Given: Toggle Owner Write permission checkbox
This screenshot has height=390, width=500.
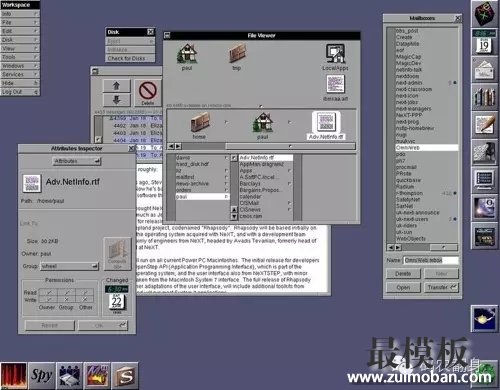Looking at the screenshot, I should [x=49, y=299].
